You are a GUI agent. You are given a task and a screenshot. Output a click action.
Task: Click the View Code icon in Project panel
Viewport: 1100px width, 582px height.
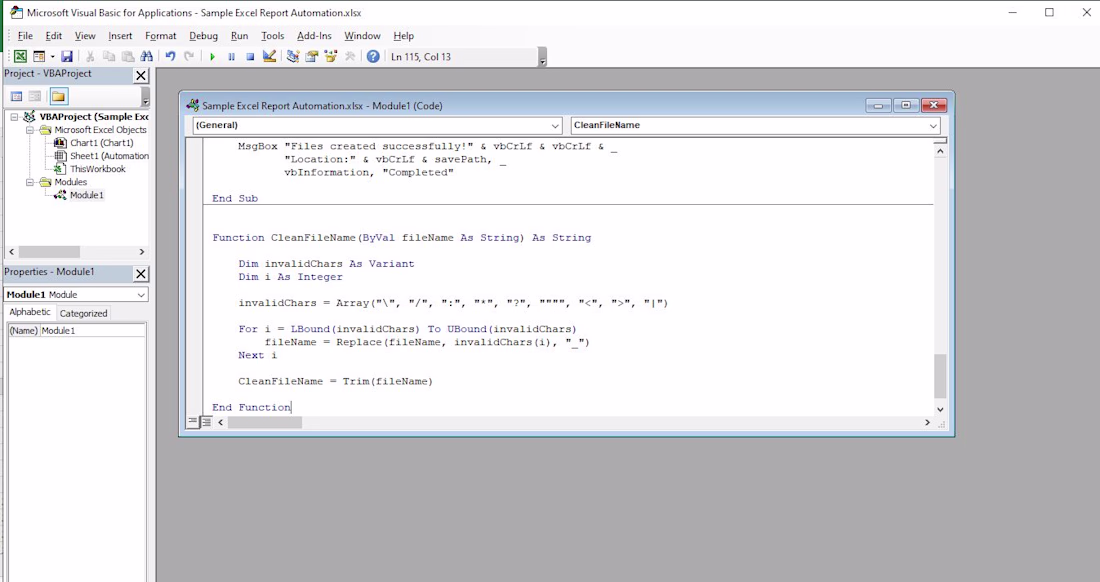click(17, 96)
